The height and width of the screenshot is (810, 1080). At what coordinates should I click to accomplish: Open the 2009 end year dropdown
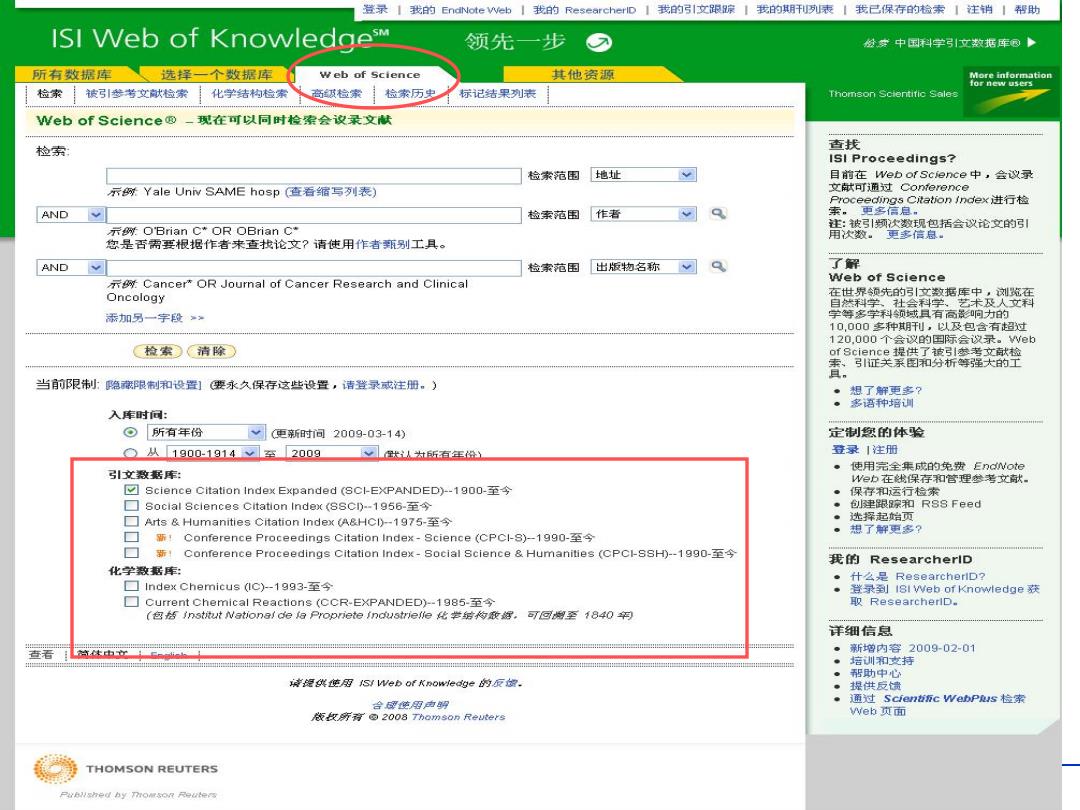332,453
